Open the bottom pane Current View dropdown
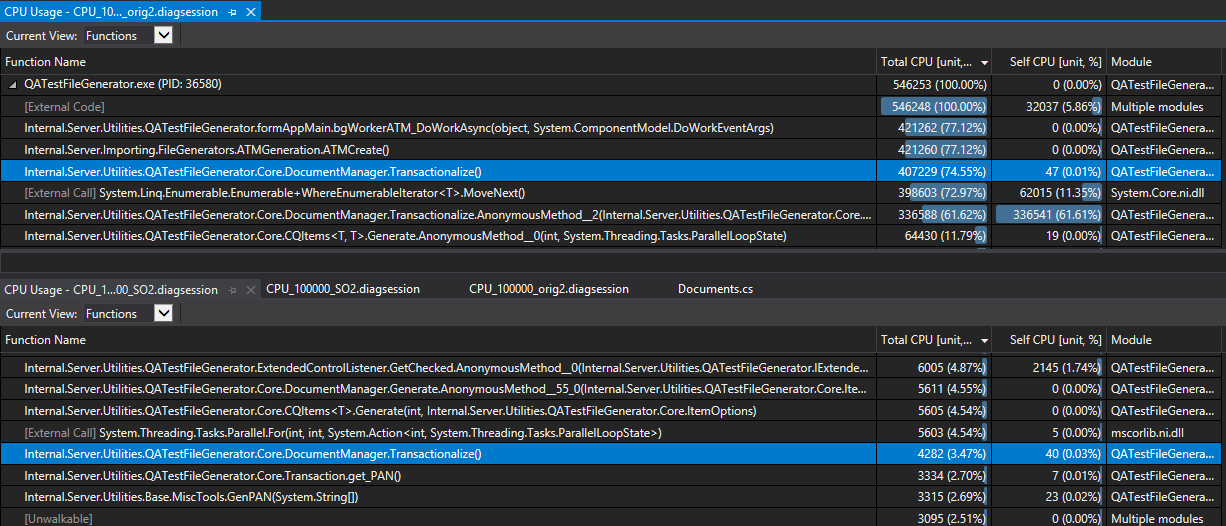1226x526 pixels. click(x=164, y=313)
